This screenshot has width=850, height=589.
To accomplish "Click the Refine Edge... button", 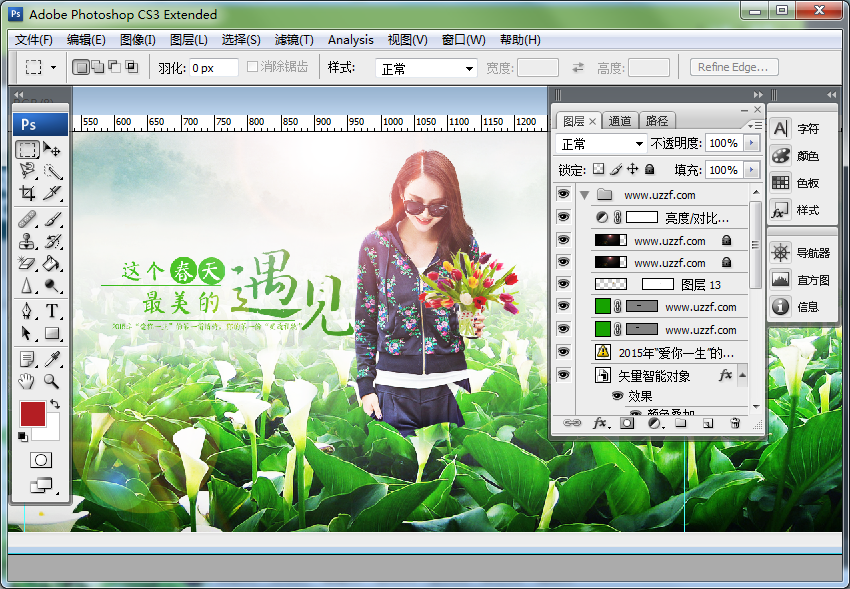I will [x=734, y=67].
